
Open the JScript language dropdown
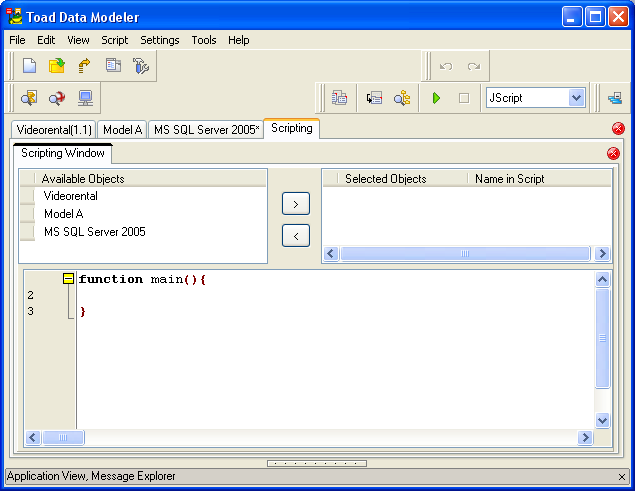coord(576,98)
